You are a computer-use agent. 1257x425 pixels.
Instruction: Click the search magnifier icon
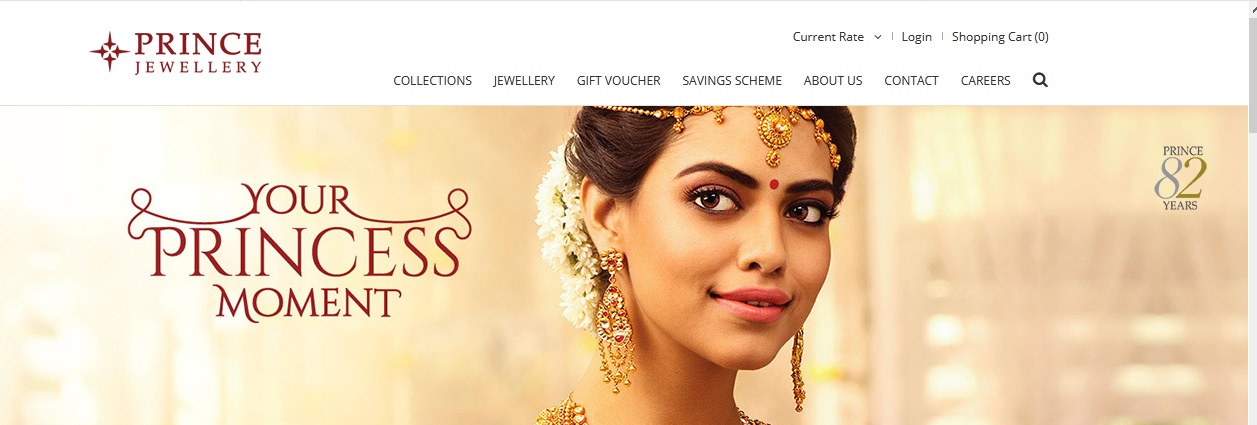[x=1040, y=80]
